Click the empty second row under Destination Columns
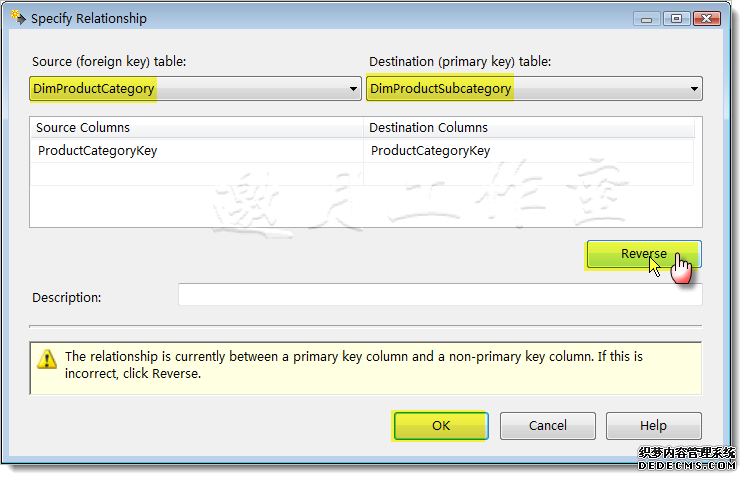The height and width of the screenshot is (480, 747). pos(528,173)
